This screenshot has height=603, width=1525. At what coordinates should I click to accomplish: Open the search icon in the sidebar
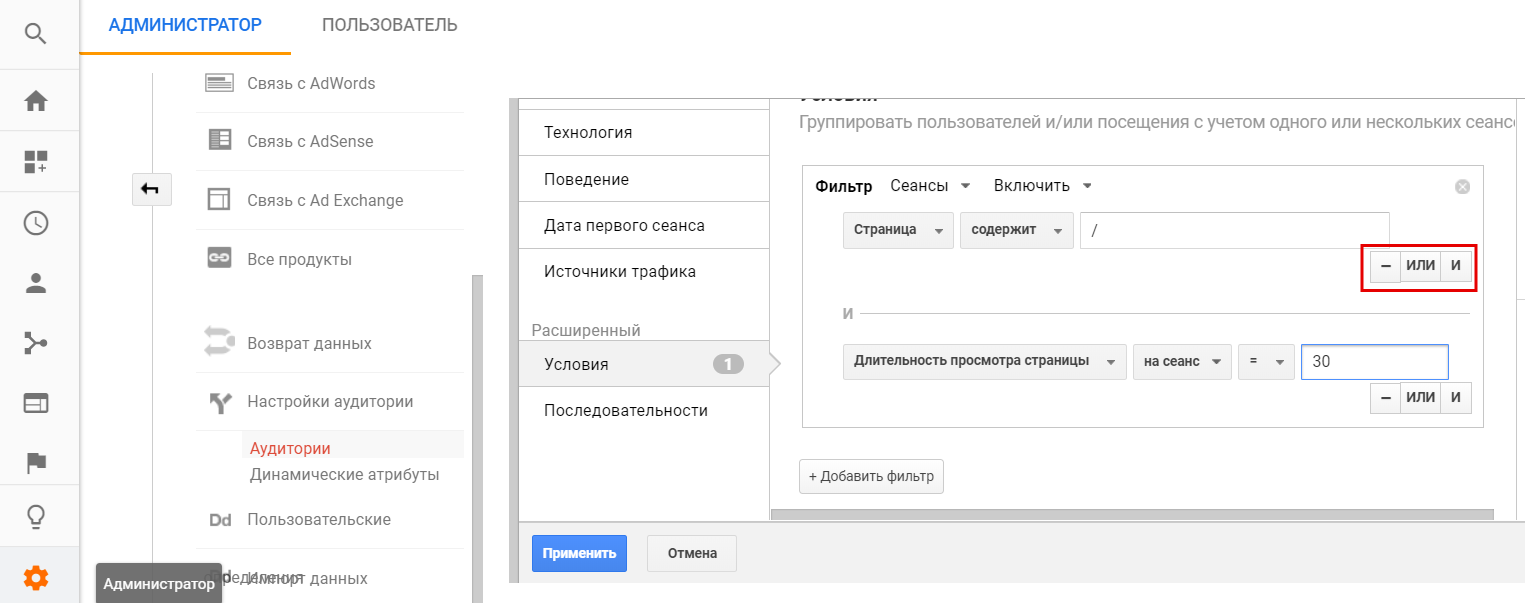pos(36,34)
